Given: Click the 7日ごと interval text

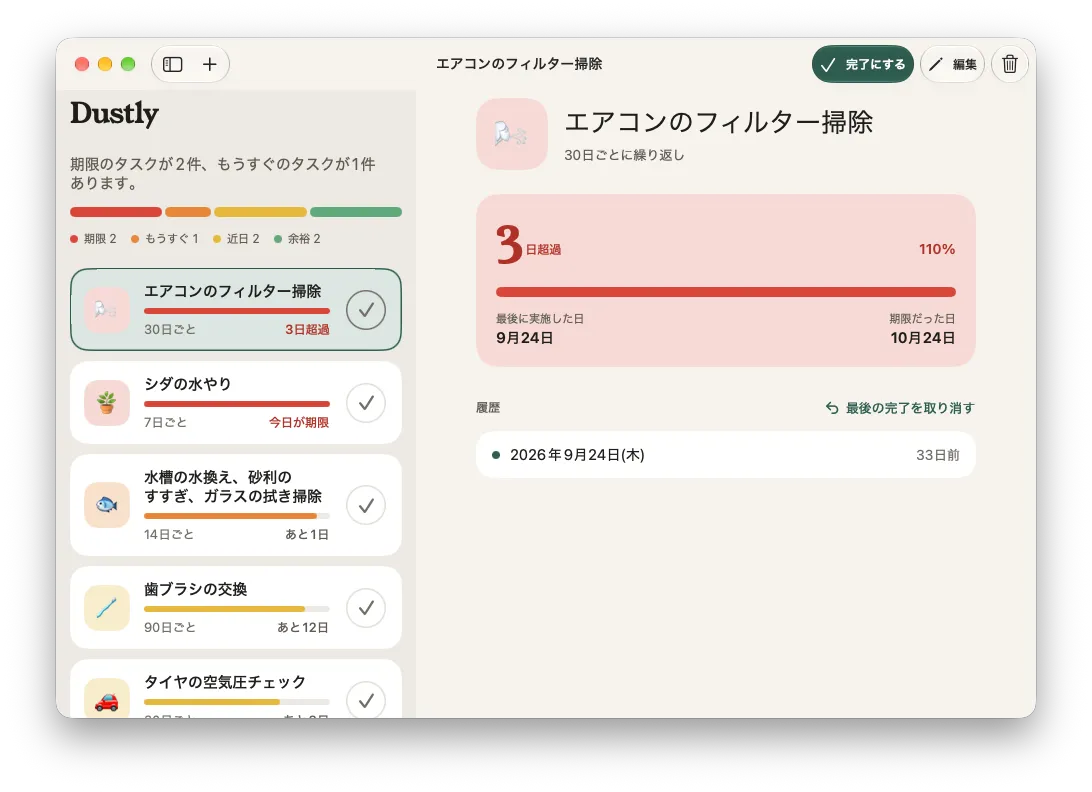Looking at the screenshot, I should pos(165,422).
